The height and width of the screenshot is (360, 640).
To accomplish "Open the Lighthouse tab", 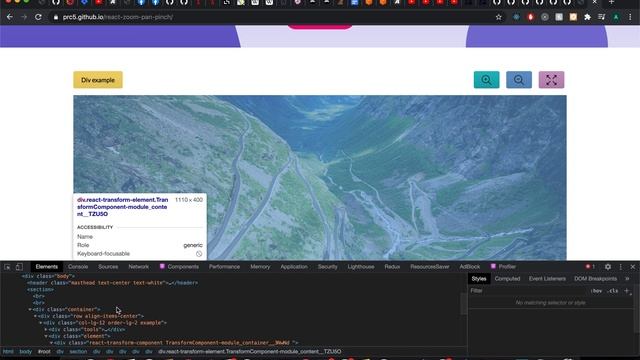I will pyautogui.click(x=361, y=267).
